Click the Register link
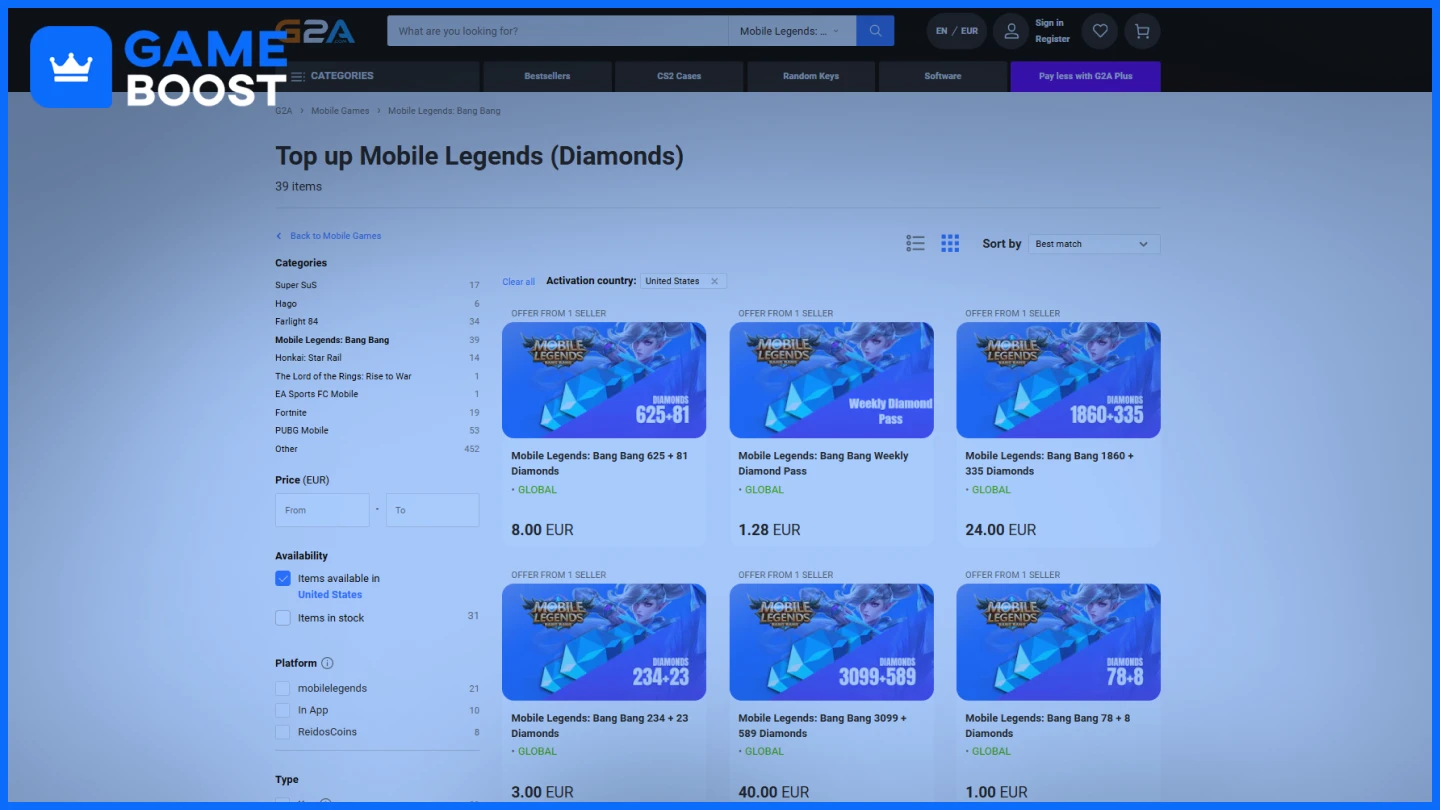This screenshot has height=810, width=1440. [x=1052, y=39]
